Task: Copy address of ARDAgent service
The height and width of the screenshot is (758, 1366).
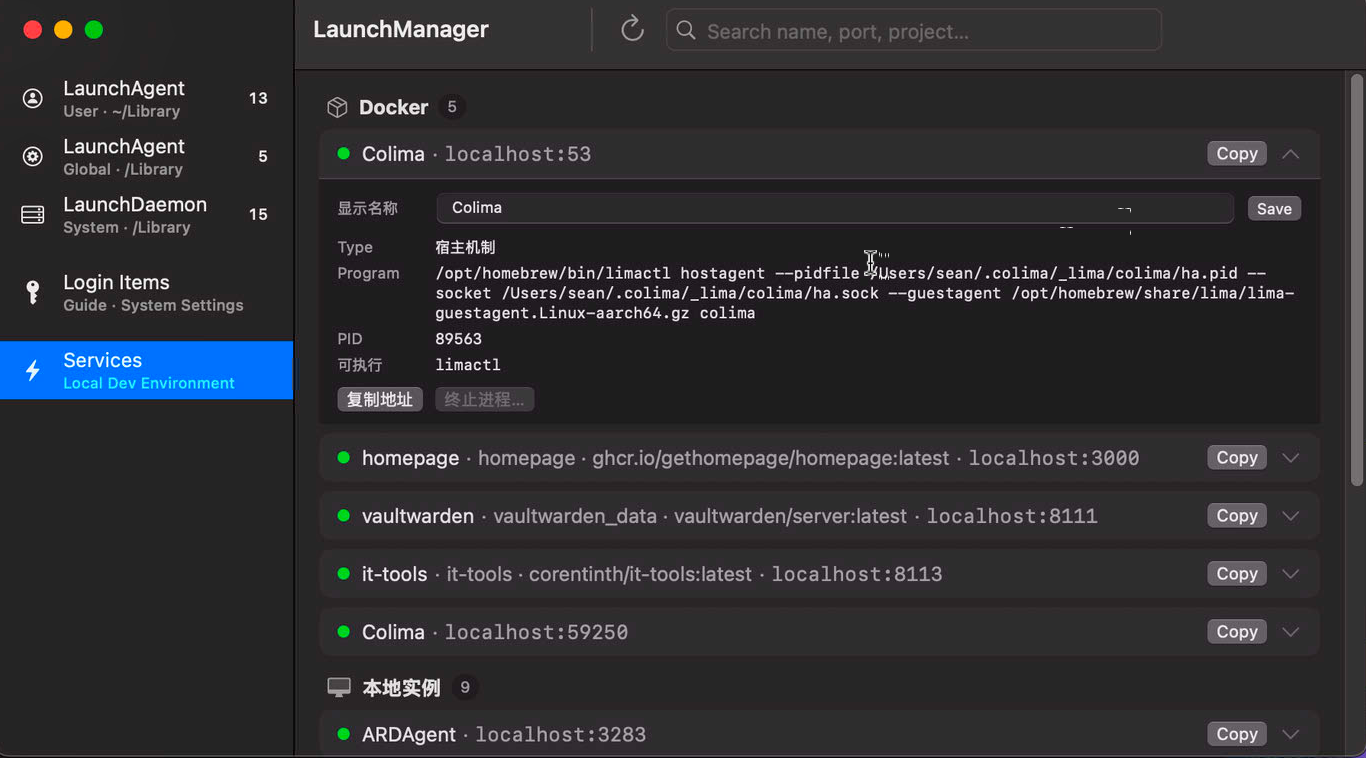Action: [1237, 734]
